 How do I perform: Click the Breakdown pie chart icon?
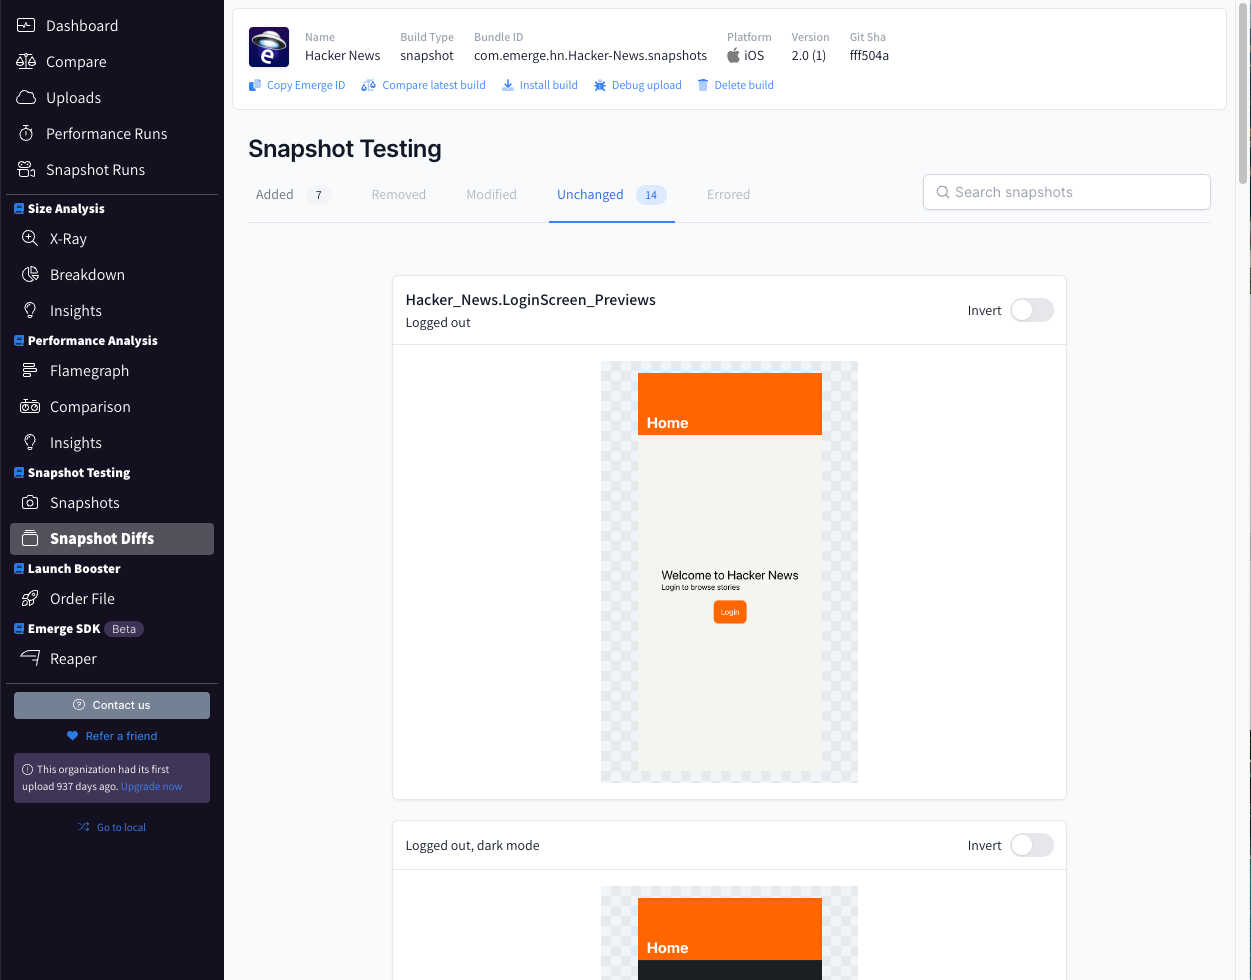coord(30,274)
